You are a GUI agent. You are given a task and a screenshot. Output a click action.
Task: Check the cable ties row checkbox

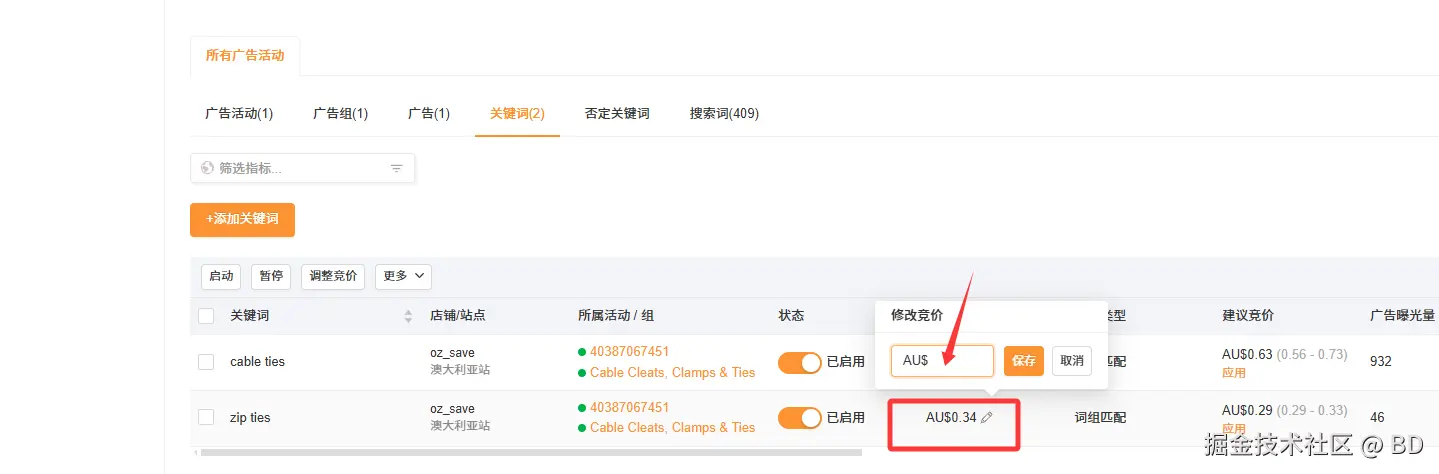point(206,362)
